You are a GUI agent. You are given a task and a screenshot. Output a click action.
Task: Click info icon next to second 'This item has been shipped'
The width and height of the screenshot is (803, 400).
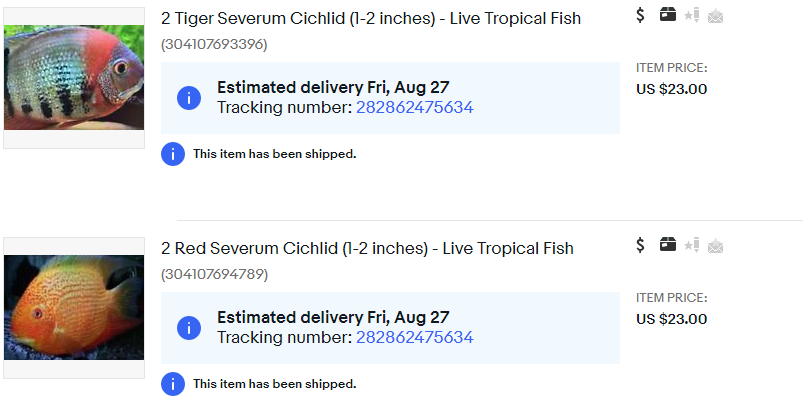(x=173, y=384)
